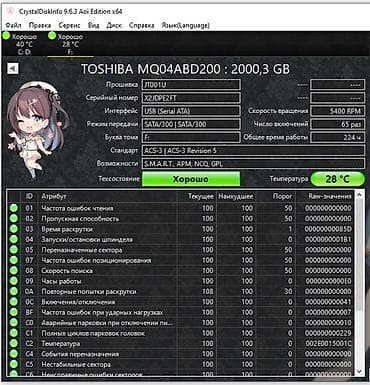Select the Скорость поиска attribute text
370x385 pixels.
pyautogui.click(x=67, y=271)
